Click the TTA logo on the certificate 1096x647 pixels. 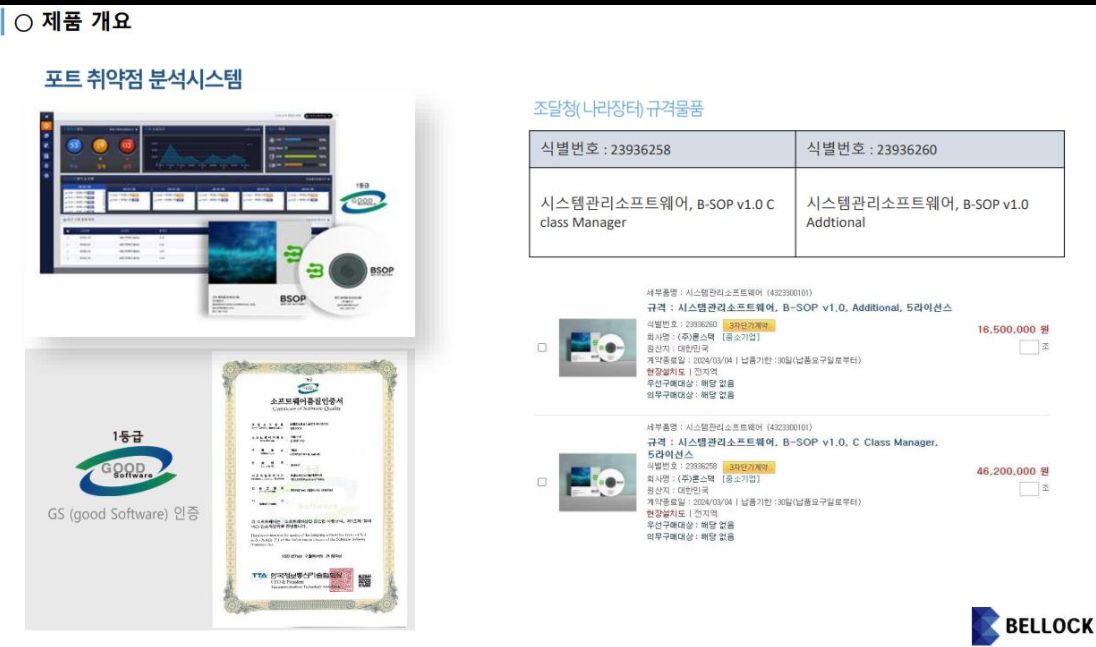point(259,576)
